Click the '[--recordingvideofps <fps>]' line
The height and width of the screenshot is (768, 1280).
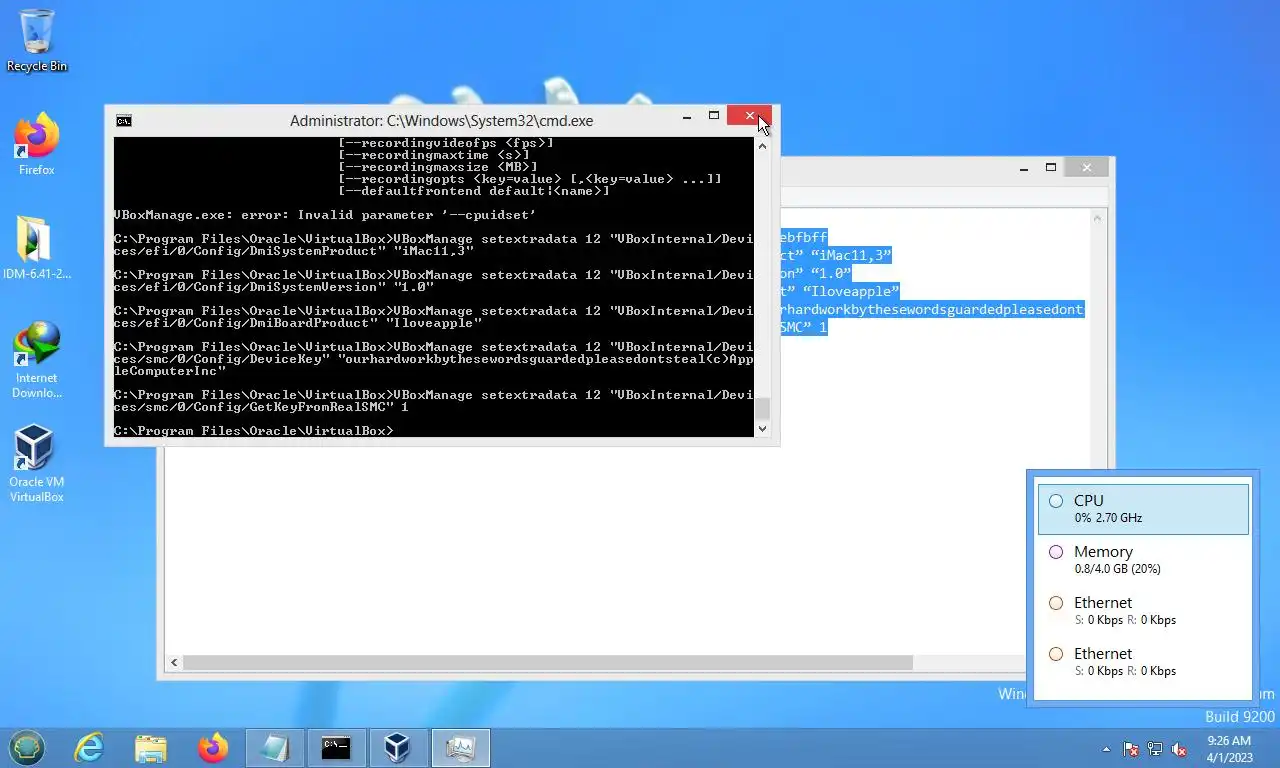(x=446, y=143)
